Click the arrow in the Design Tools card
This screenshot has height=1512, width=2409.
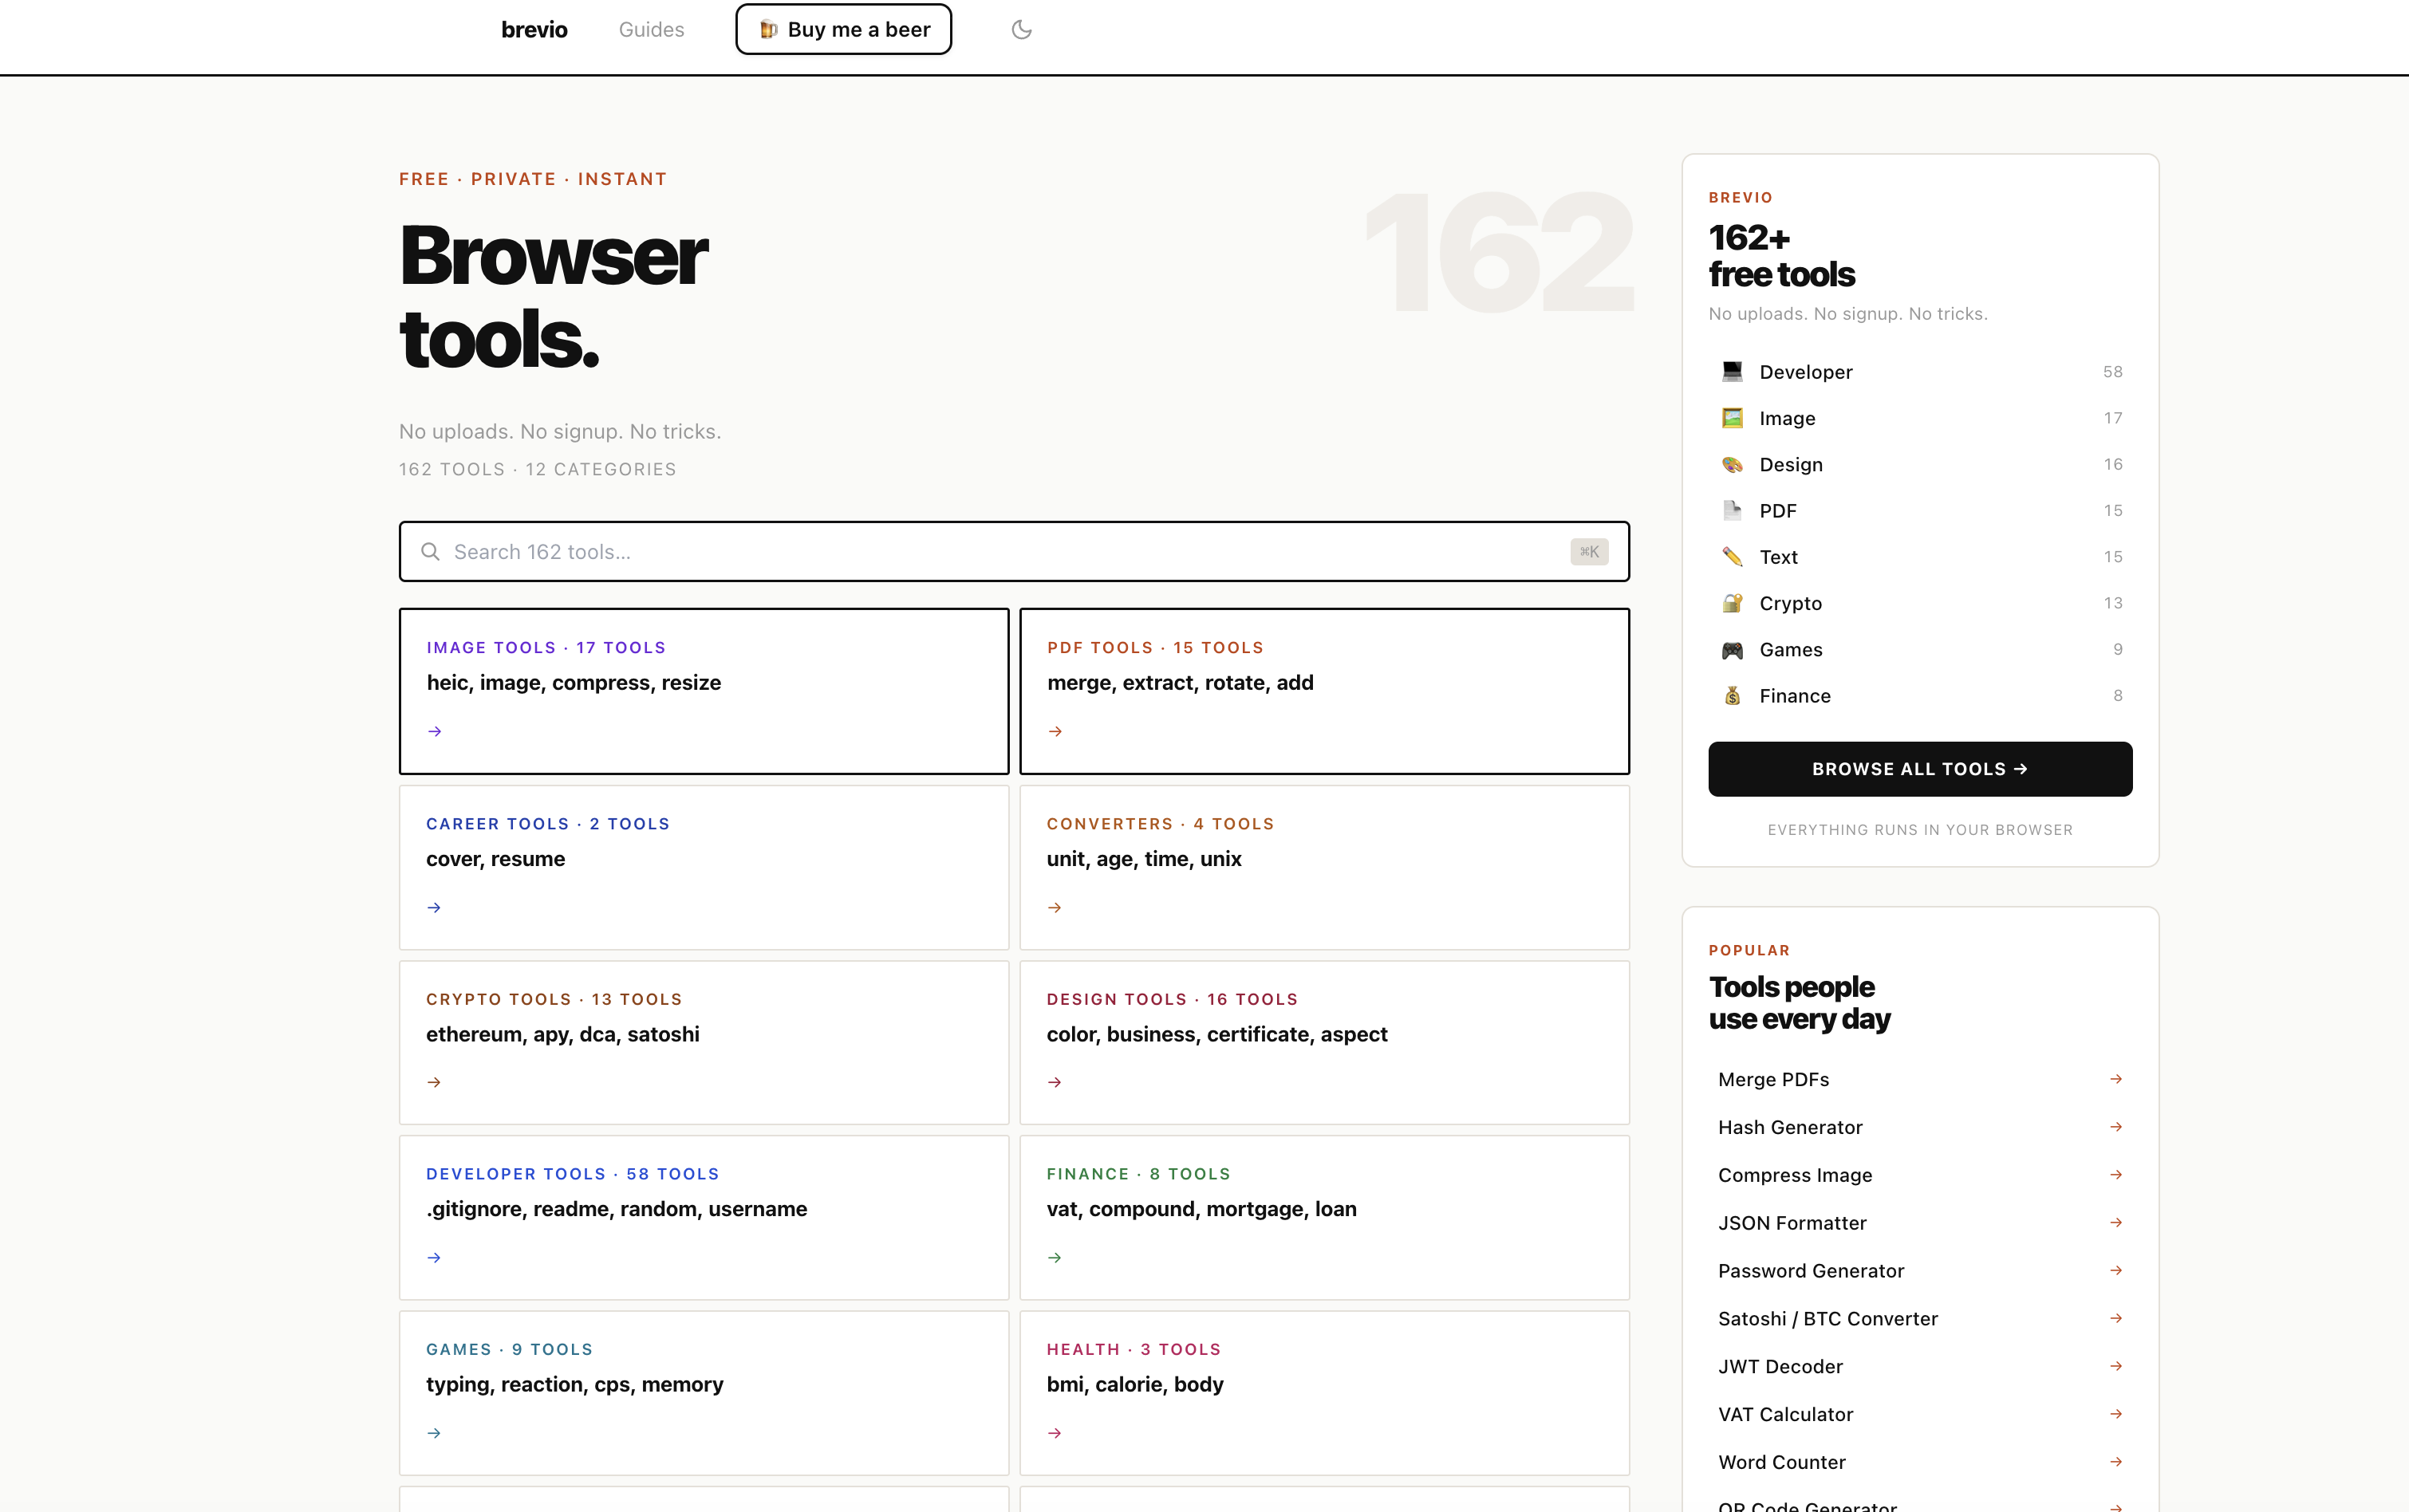coord(1055,1082)
